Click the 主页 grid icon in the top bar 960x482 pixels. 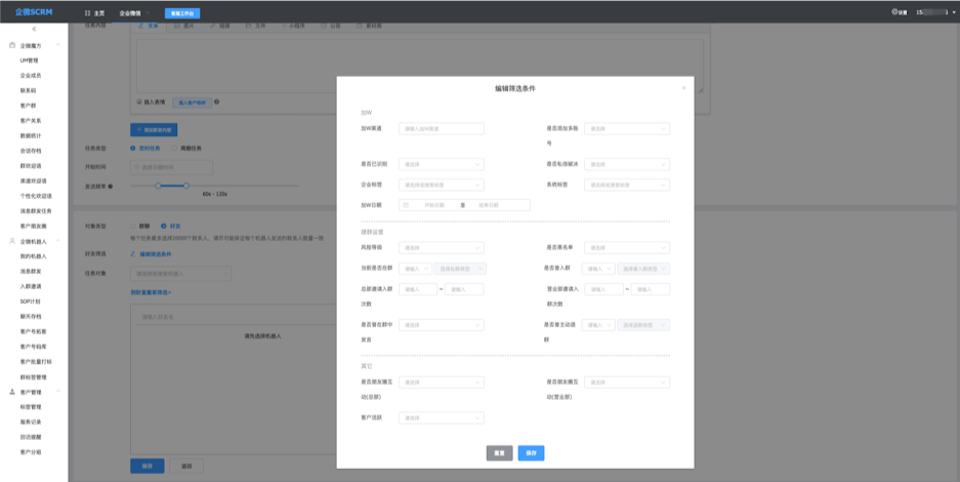88,12
